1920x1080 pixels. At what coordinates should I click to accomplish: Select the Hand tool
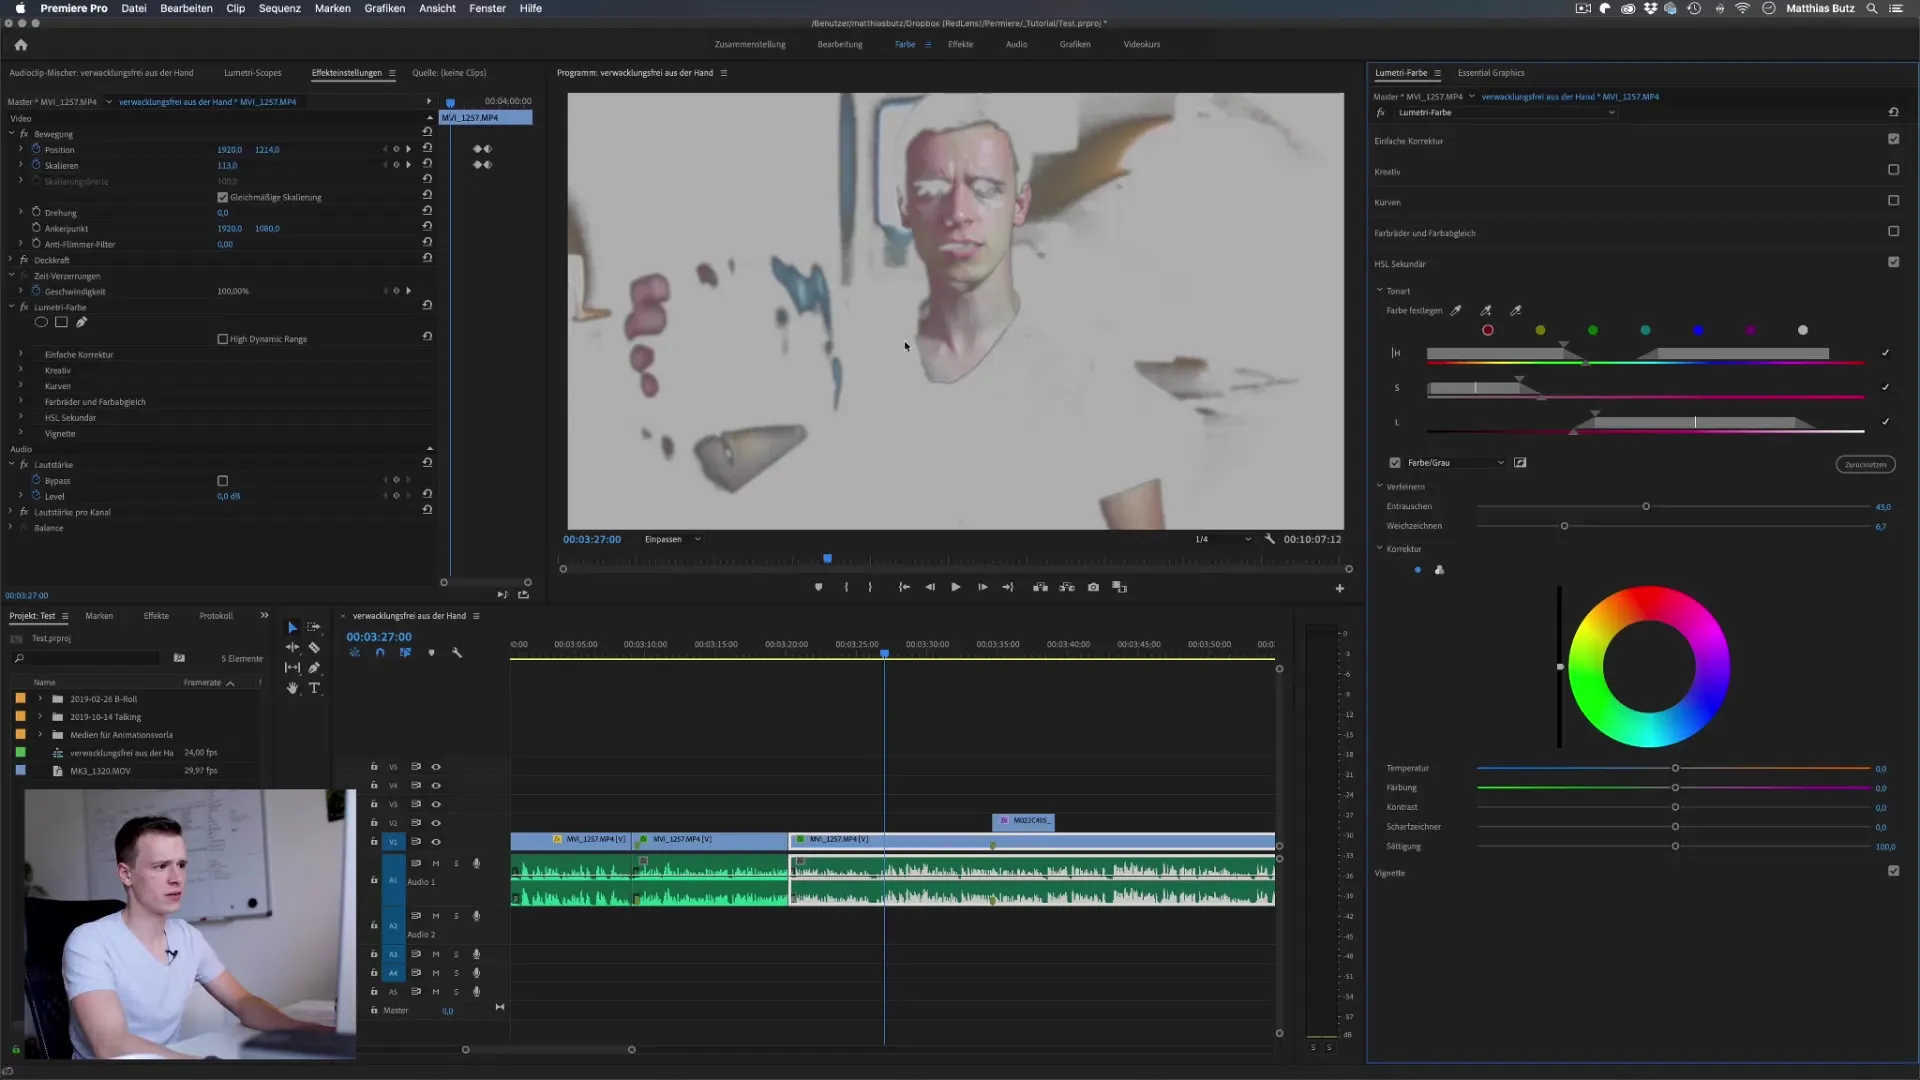(x=292, y=688)
